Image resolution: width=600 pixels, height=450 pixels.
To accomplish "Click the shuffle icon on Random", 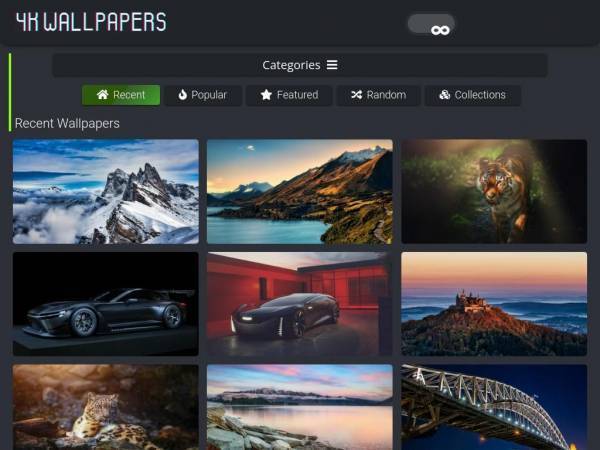I will point(357,95).
